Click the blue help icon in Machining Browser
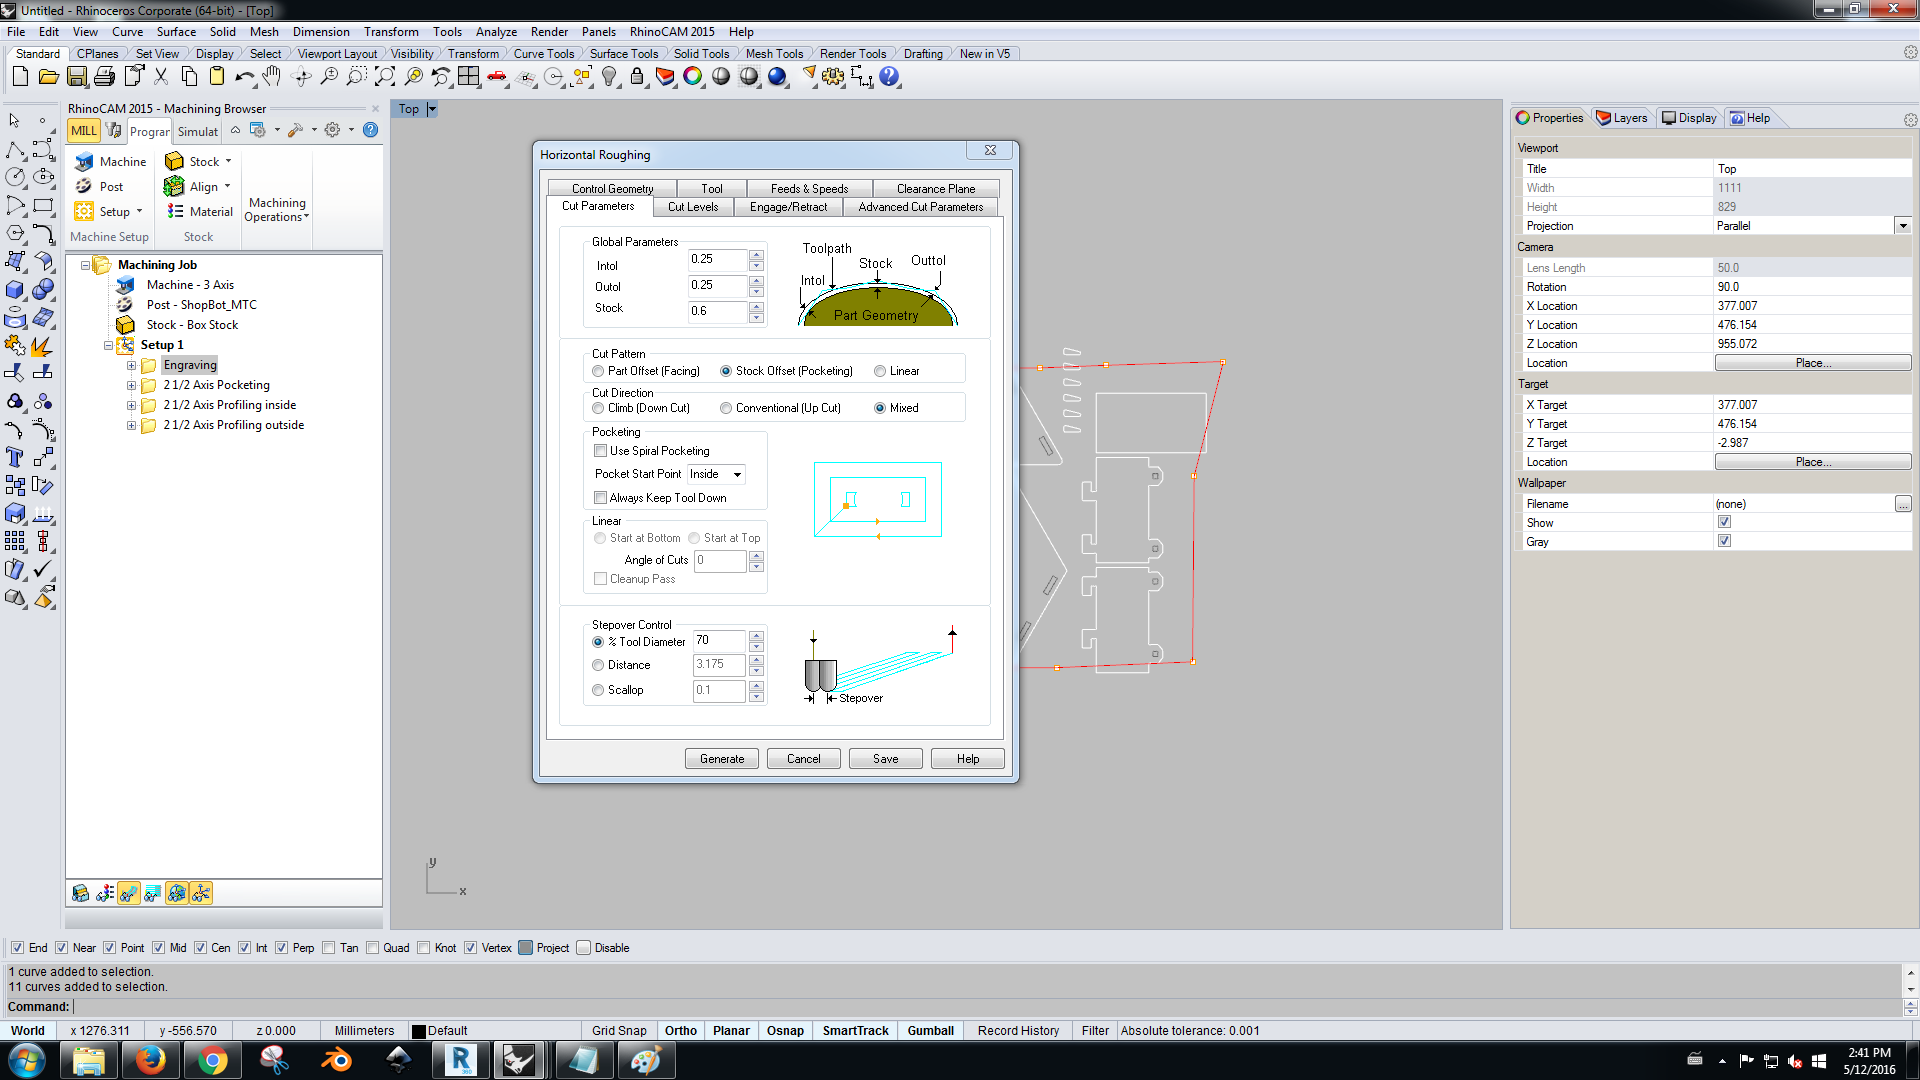Viewport: 1920px width, 1080px height. point(371,130)
